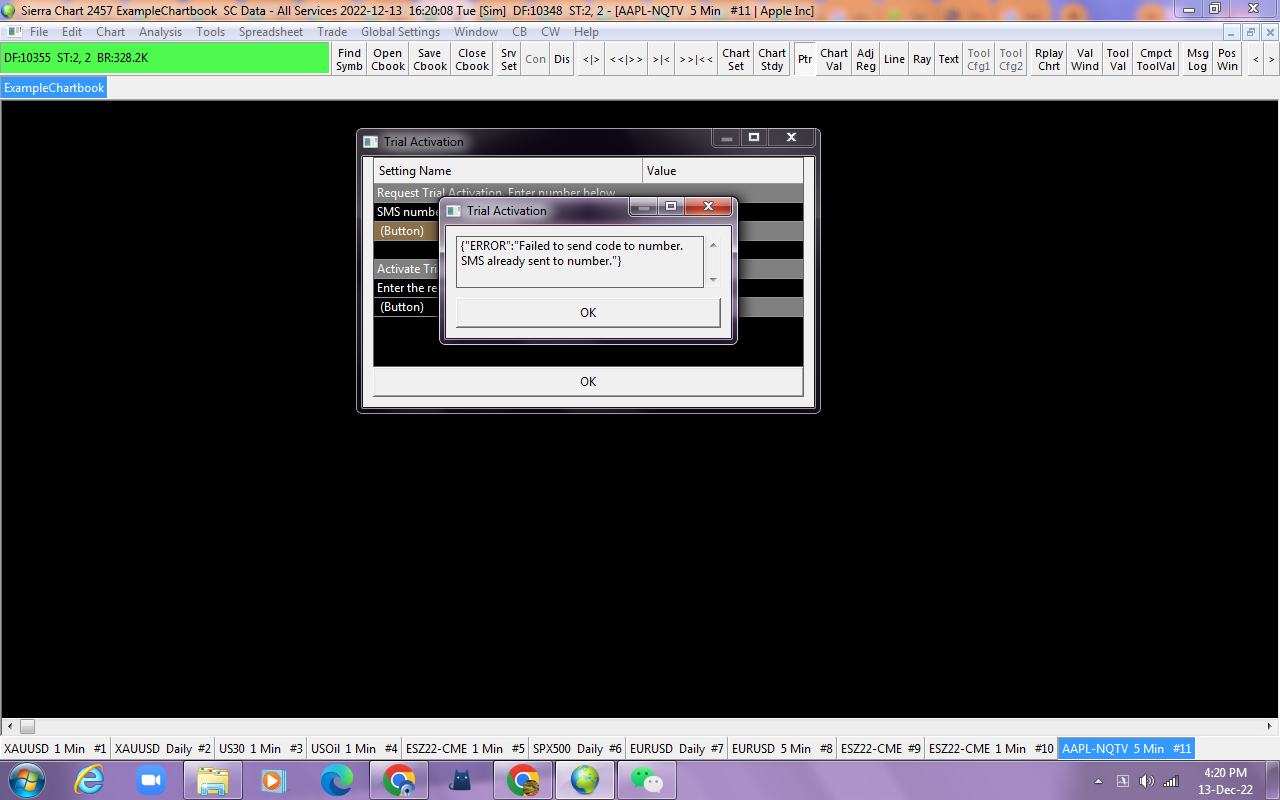
Task: Select the Text drawing tool
Action: tap(949, 59)
